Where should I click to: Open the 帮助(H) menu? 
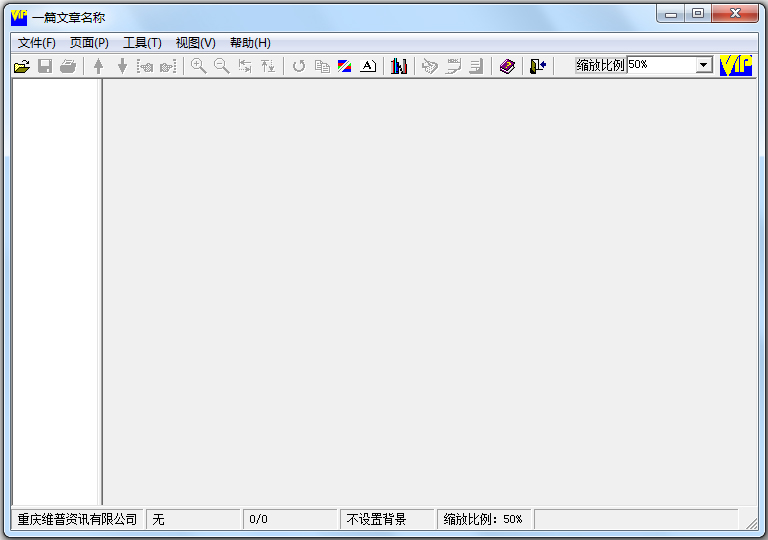click(250, 43)
